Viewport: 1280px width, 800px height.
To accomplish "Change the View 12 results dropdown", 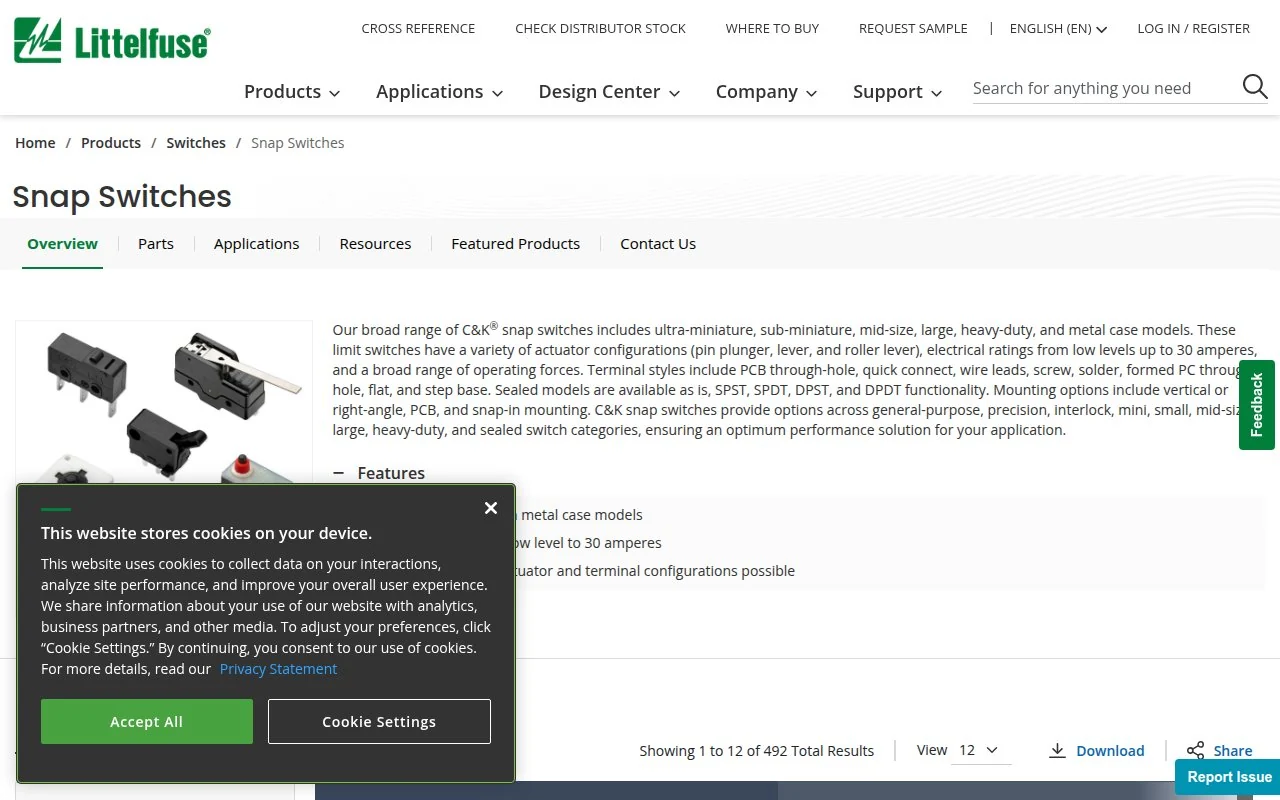I will 980,750.
